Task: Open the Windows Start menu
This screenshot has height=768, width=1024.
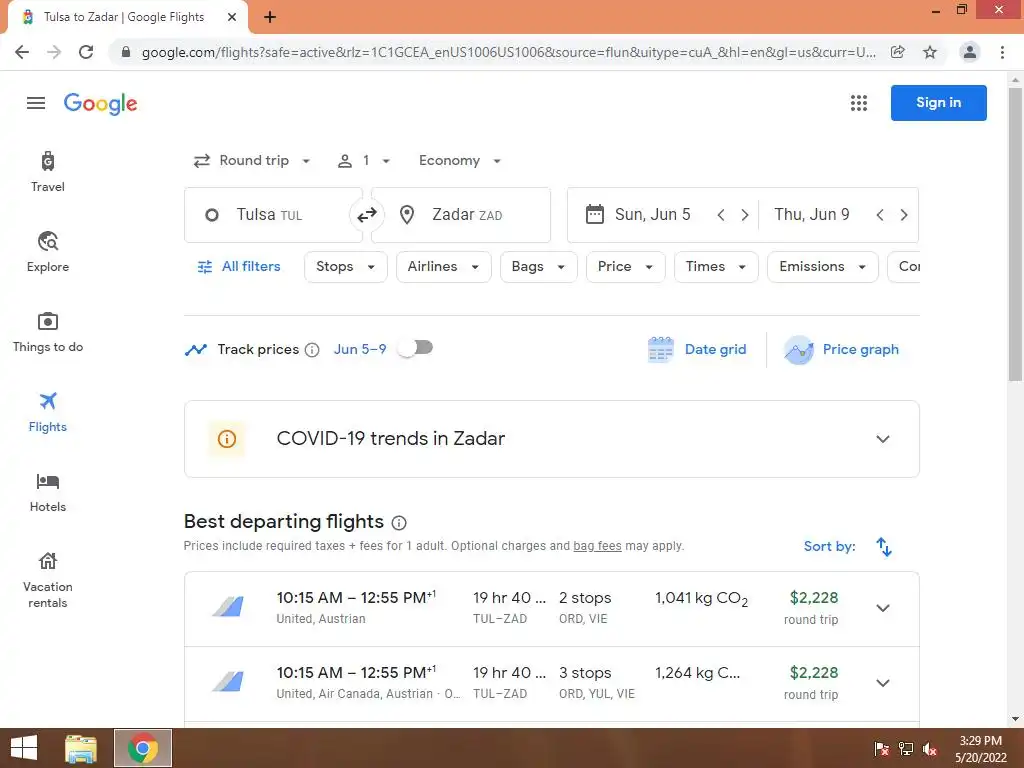Action: pos(24,748)
